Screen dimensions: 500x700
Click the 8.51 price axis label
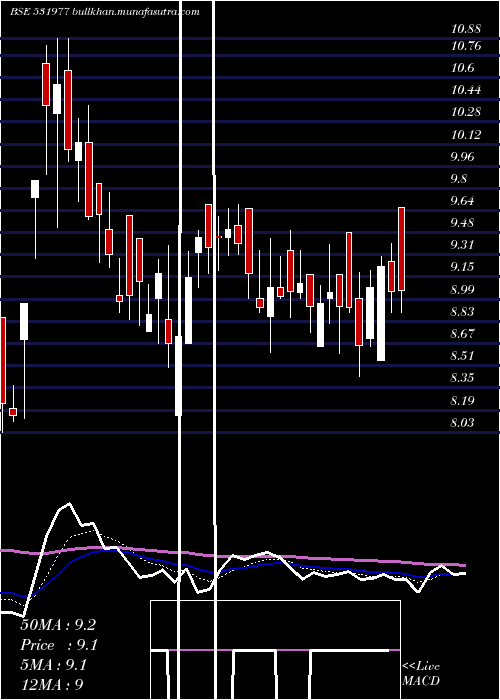pyautogui.click(x=462, y=356)
